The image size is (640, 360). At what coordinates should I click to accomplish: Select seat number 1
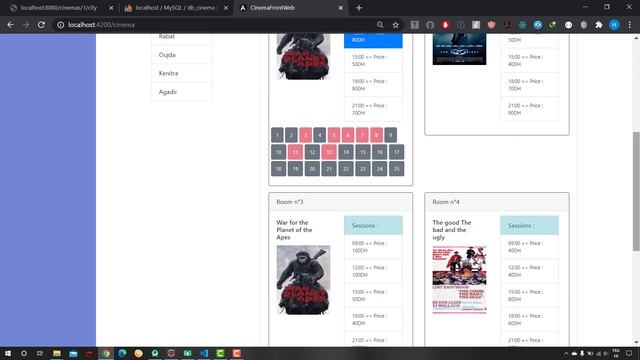pos(277,135)
